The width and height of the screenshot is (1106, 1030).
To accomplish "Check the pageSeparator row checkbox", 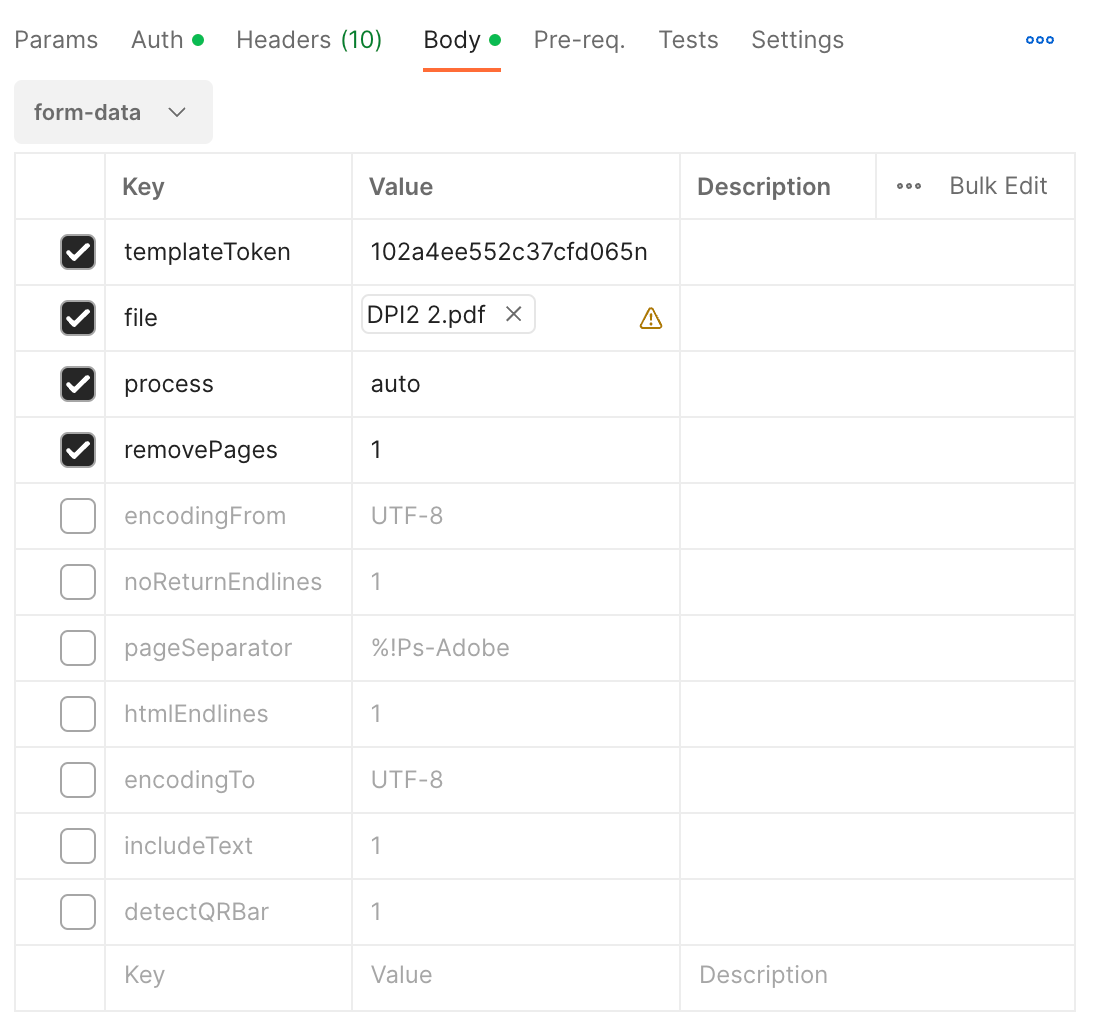I will pyautogui.click(x=78, y=648).
